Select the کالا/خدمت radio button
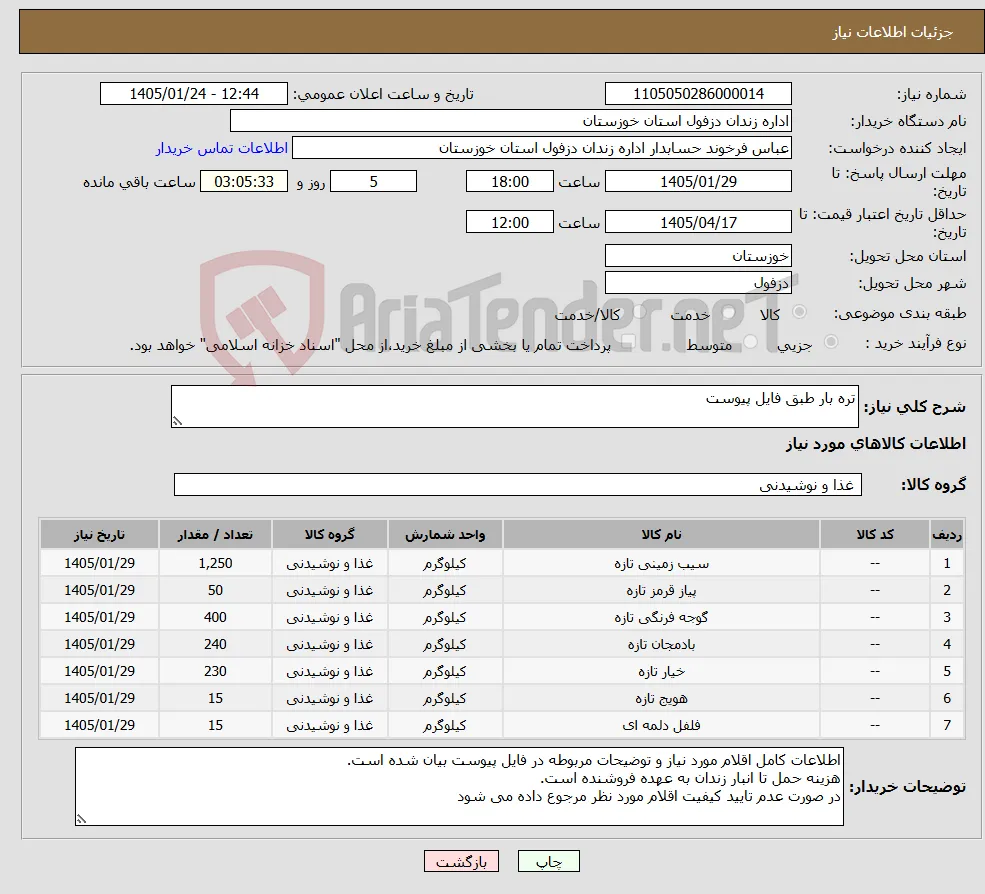Screen dimensions: 985x894 pos(639,312)
